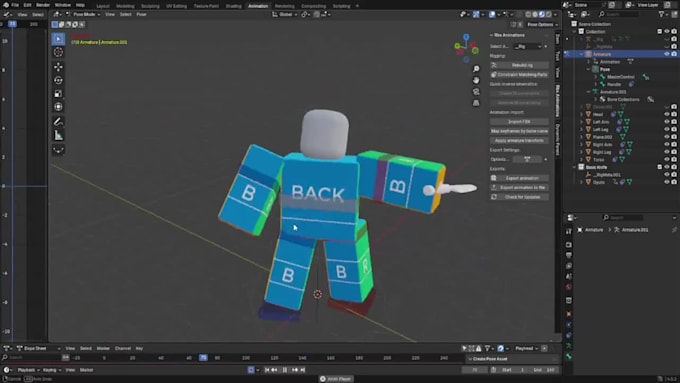This screenshot has width=680, height=383.
Task: Hide the Right Leg object eye icon
Action: click(667, 152)
